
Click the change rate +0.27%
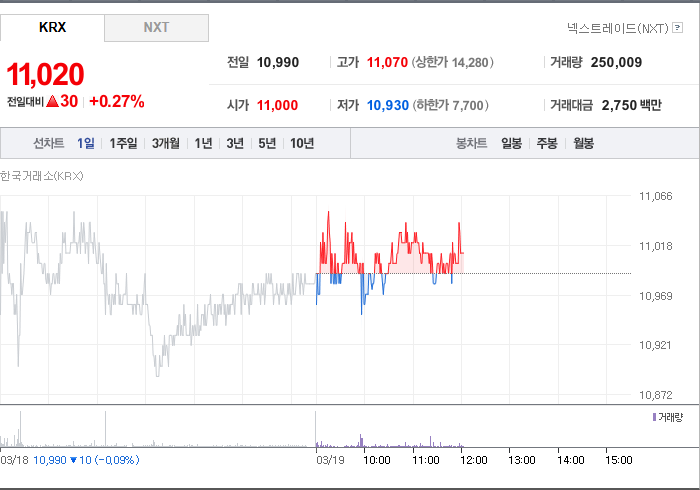(117, 101)
